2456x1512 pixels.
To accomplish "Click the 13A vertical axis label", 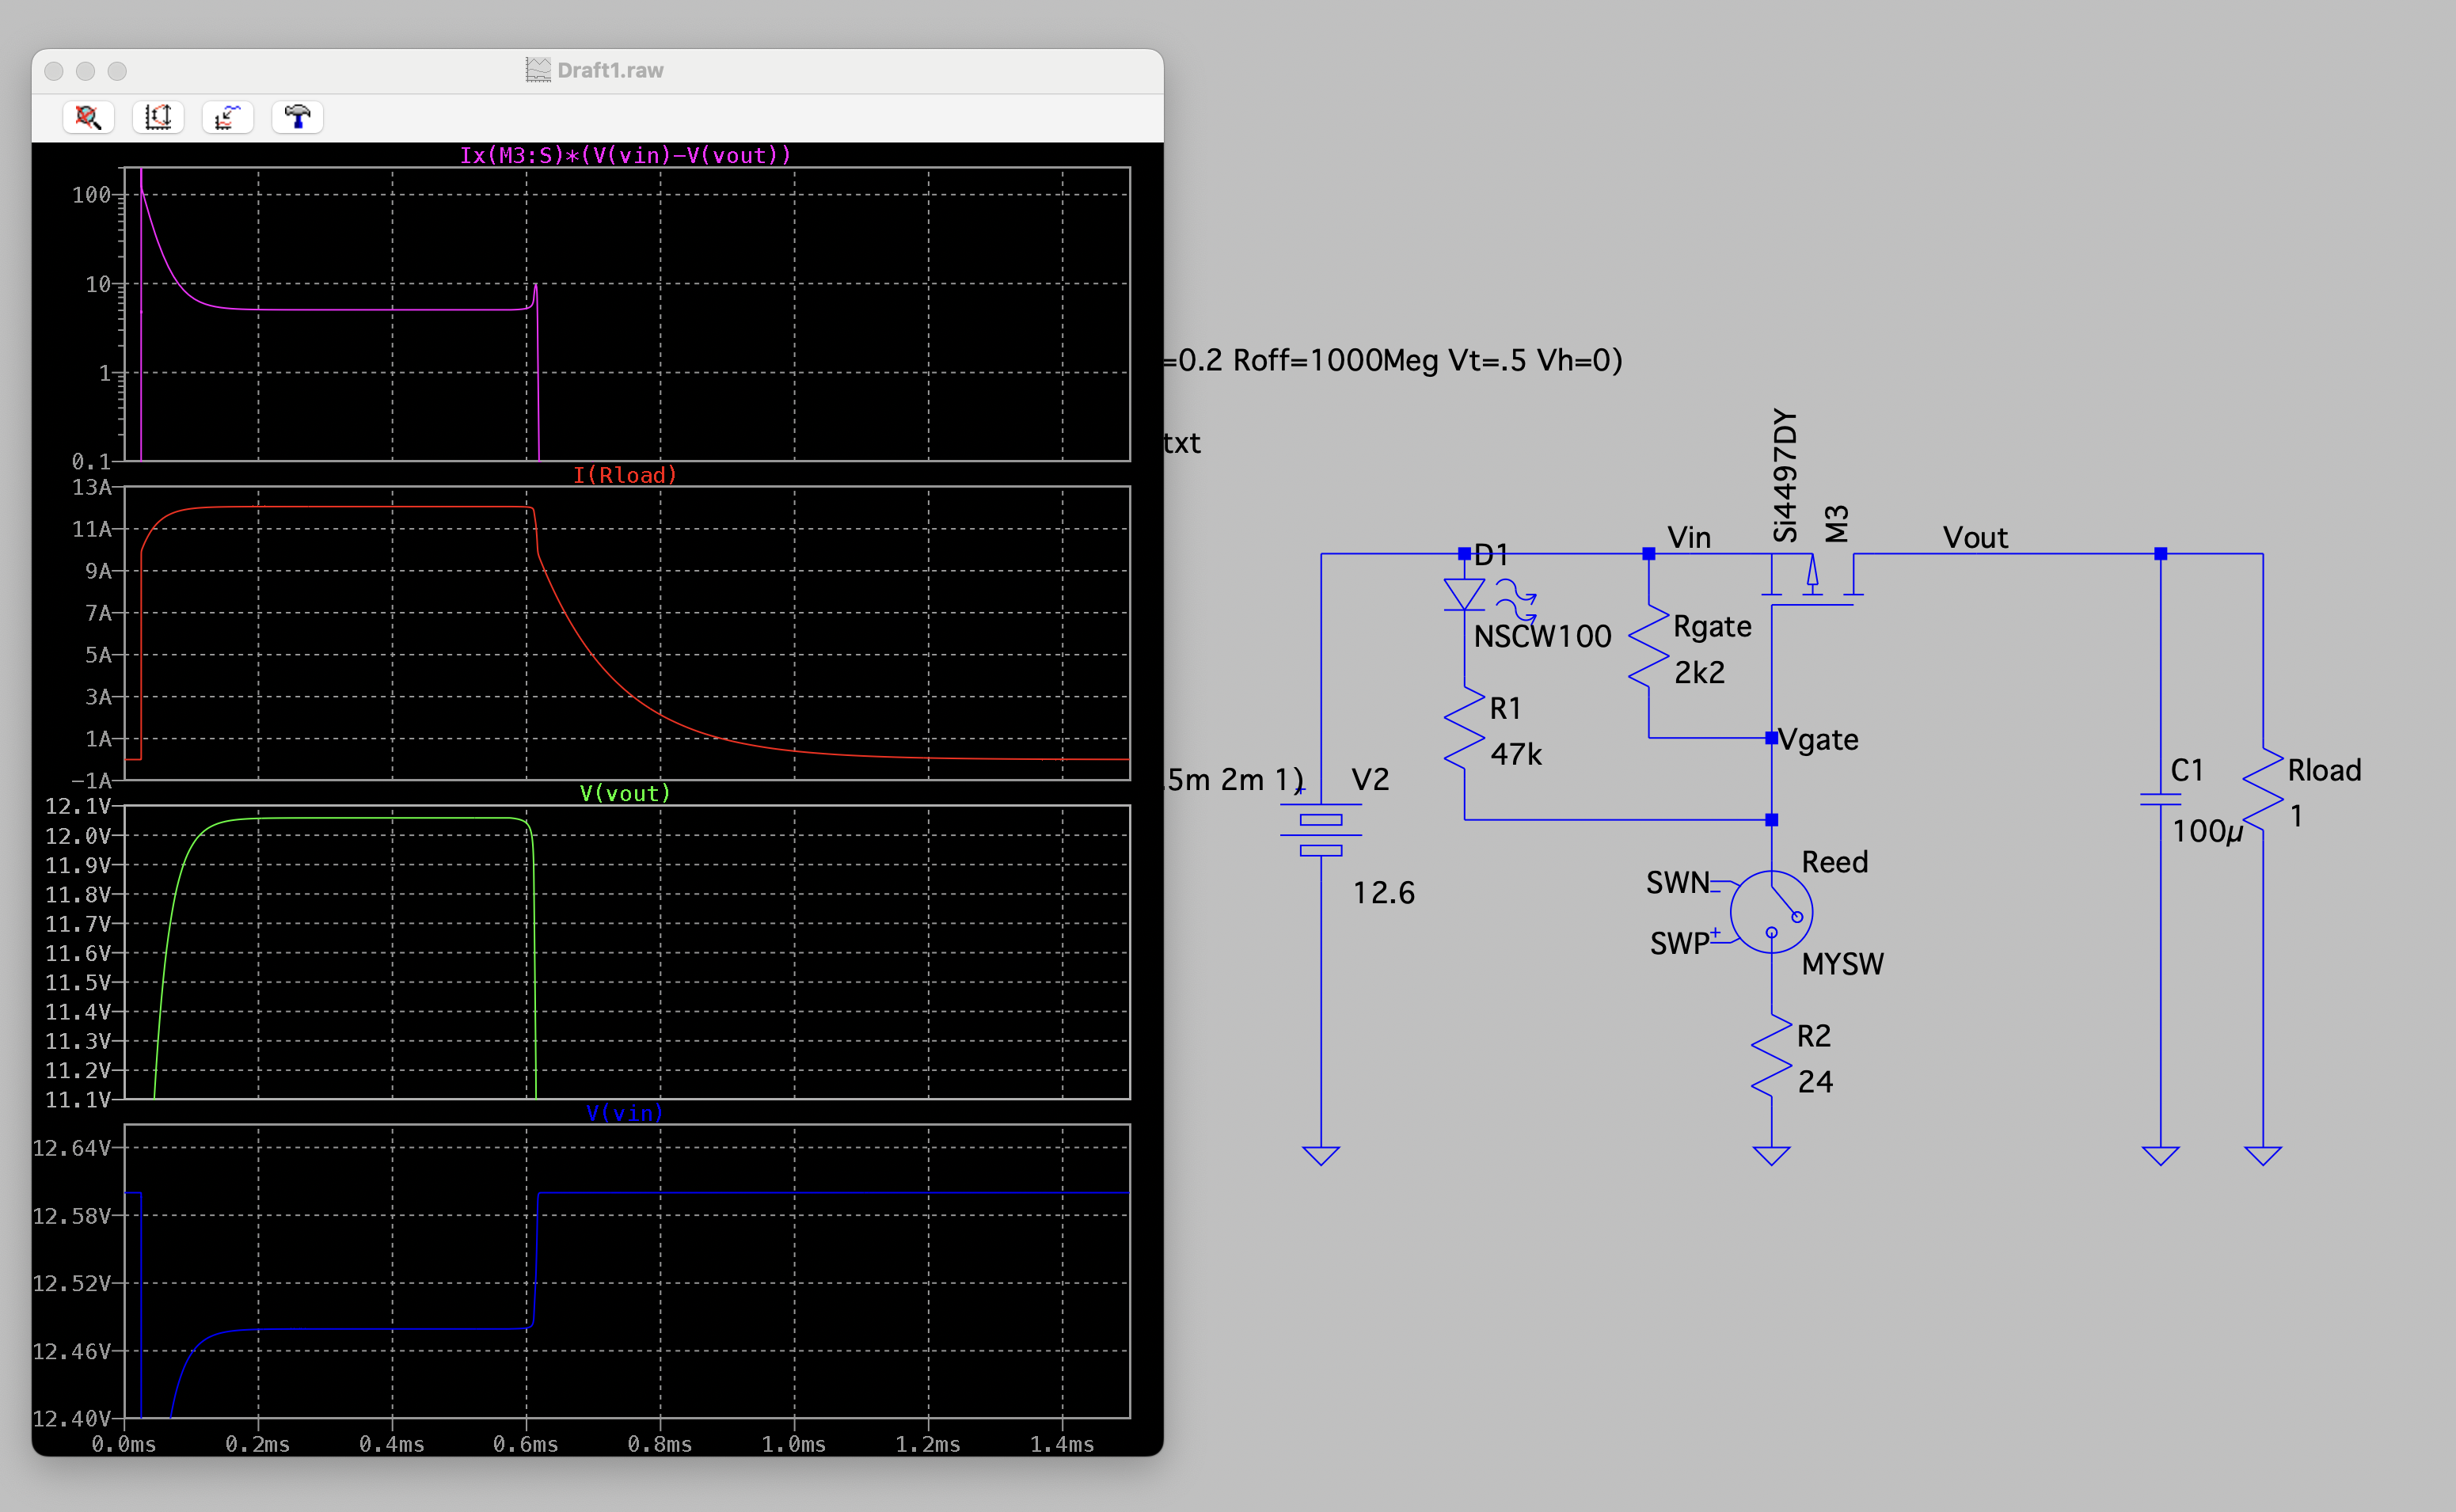I will (91, 487).
